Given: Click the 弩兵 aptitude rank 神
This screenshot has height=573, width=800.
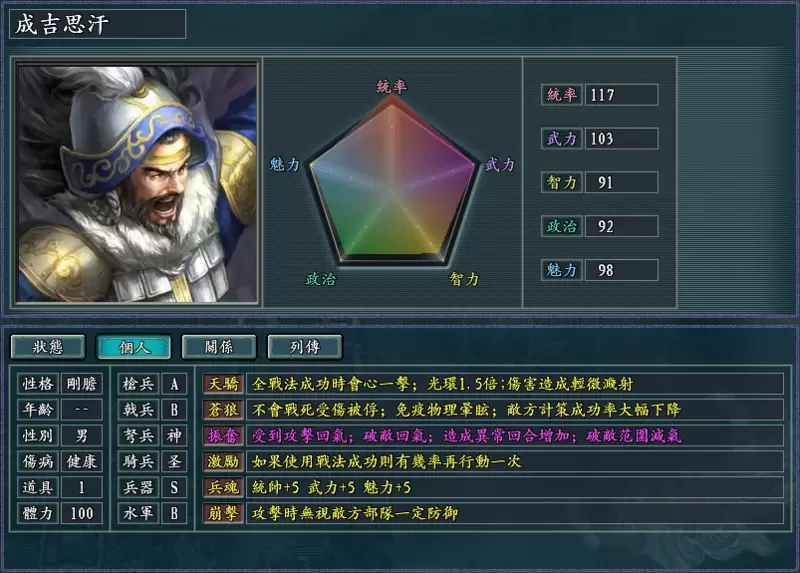Looking at the screenshot, I should coord(174,436).
